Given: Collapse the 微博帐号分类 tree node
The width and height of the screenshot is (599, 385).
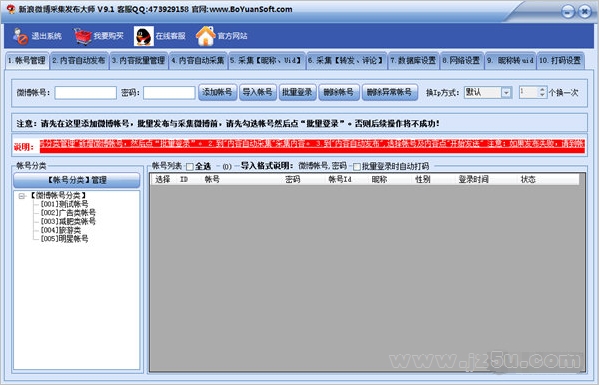Looking at the screenshot, I should pyautogui.click(x=22, y=196).
